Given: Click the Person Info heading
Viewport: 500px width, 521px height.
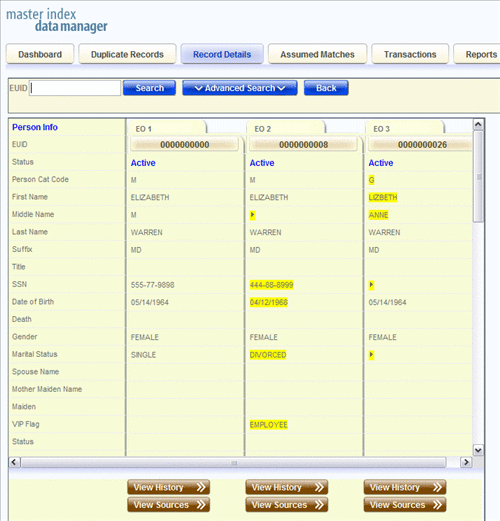Looking at the screenshot, I should 35,127.
